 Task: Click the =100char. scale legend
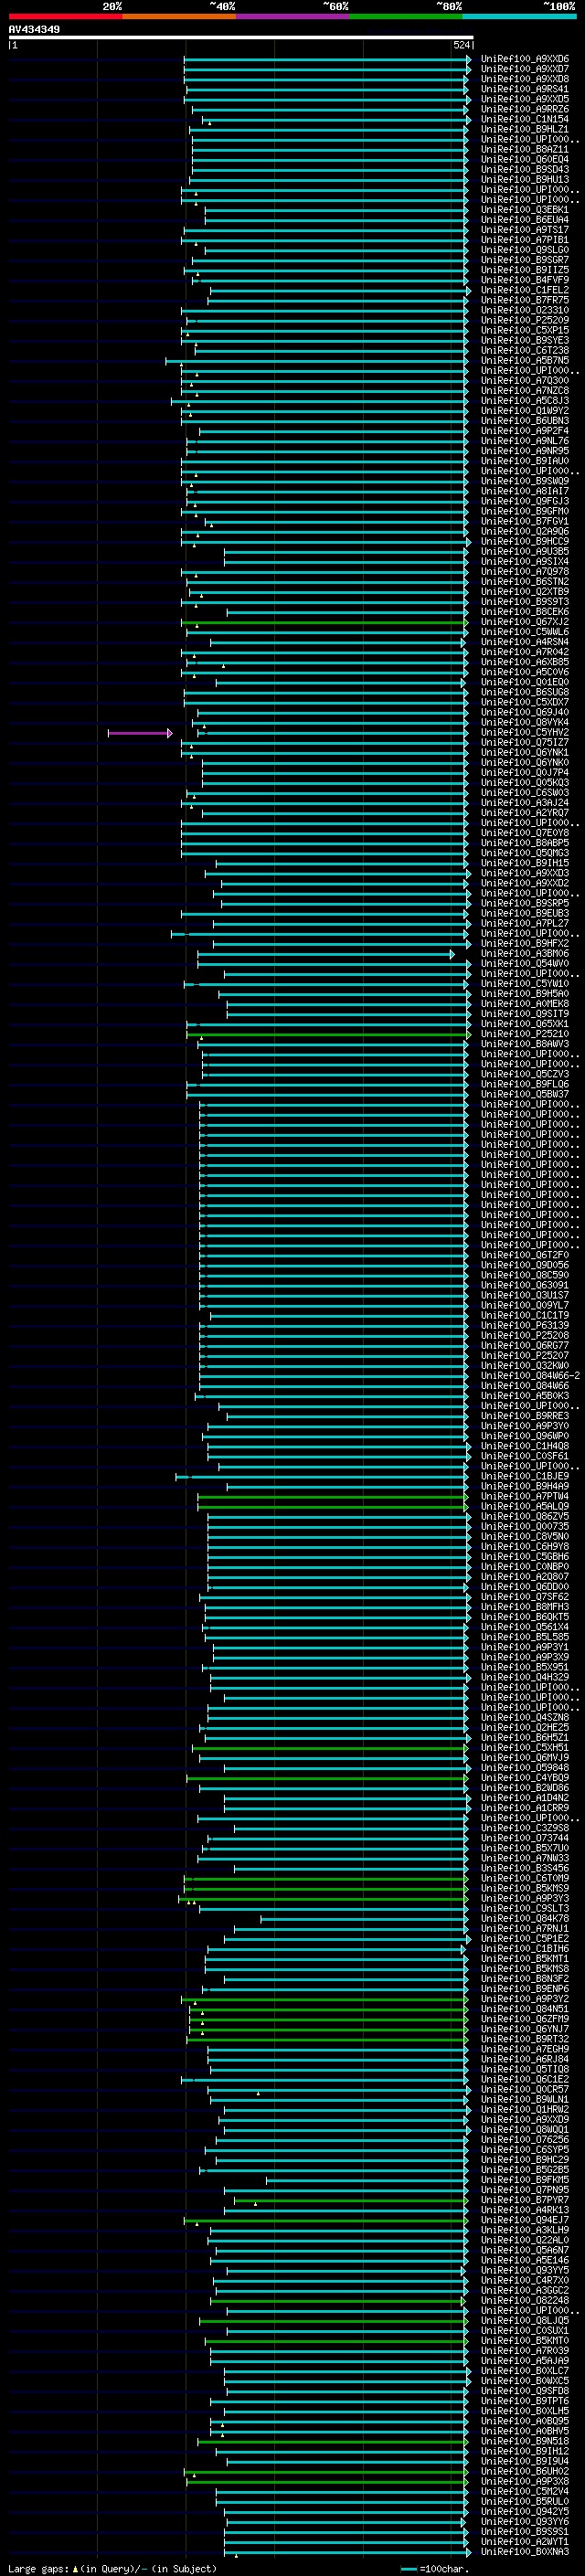click(434, 2568)
